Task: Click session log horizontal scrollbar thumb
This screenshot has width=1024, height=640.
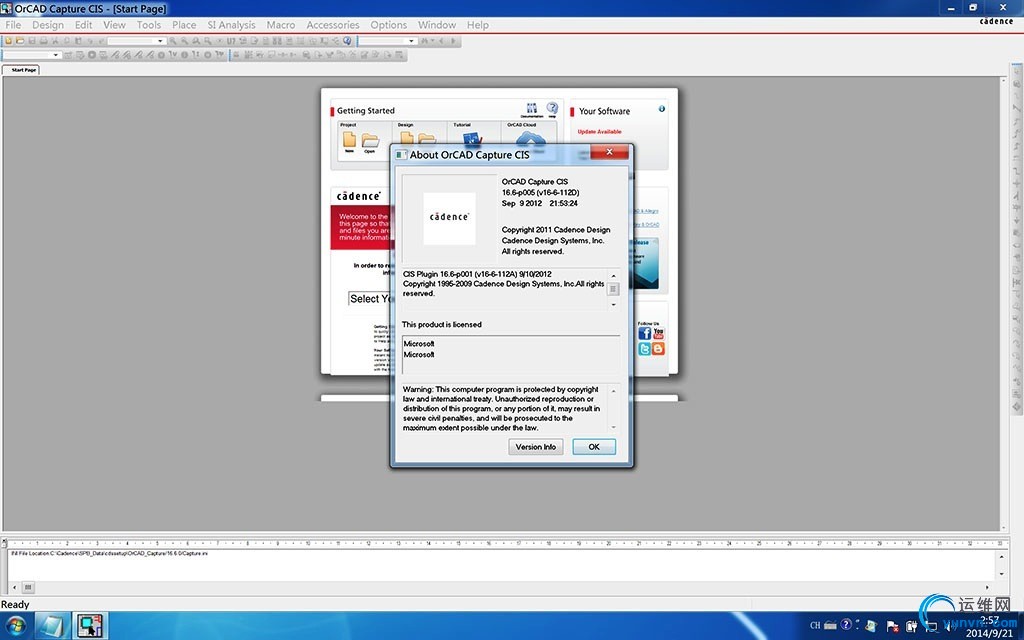Action: pyautogui.click(x=28, y=587)
